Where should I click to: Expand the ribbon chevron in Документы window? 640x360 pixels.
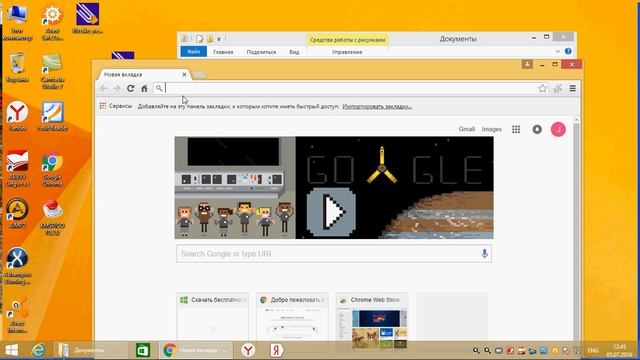558,51
